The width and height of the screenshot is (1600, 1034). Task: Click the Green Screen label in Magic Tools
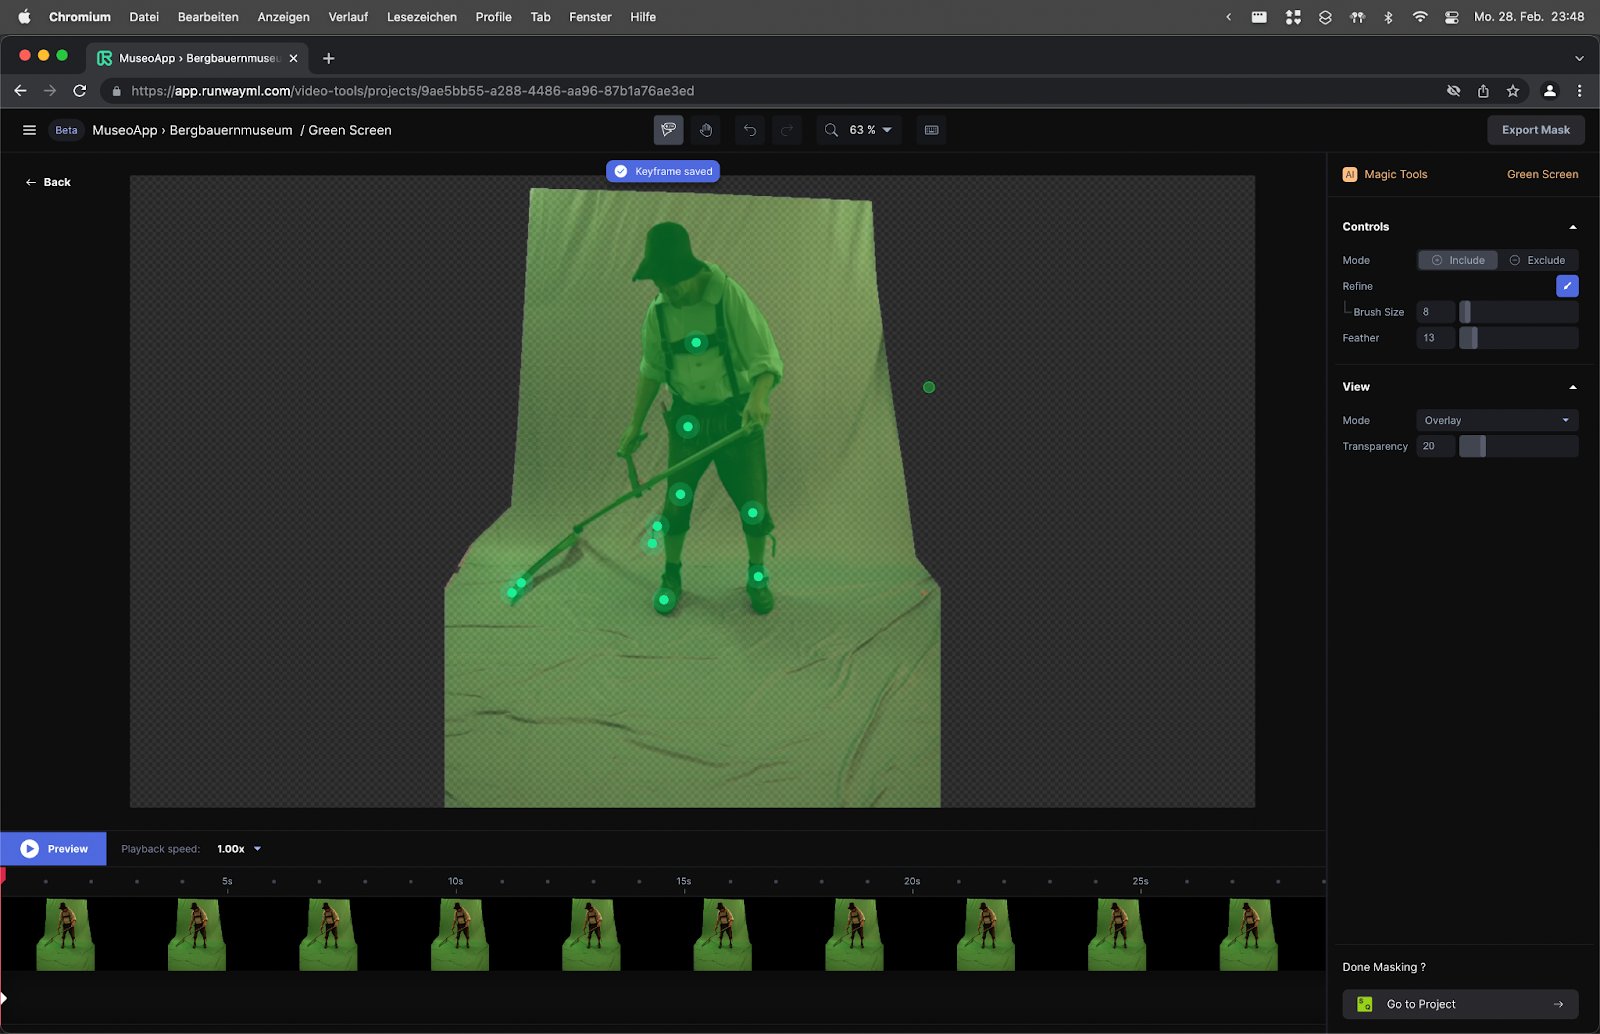1542,174
